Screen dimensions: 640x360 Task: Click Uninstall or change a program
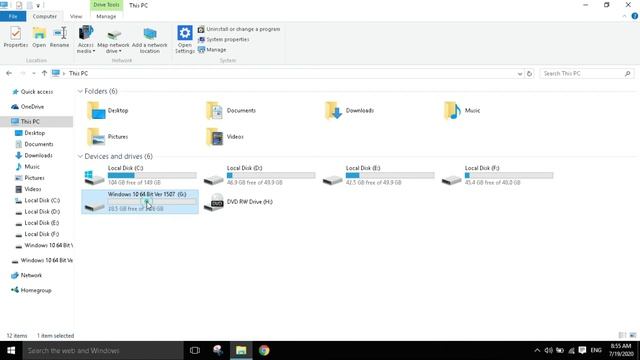point(239,29)
